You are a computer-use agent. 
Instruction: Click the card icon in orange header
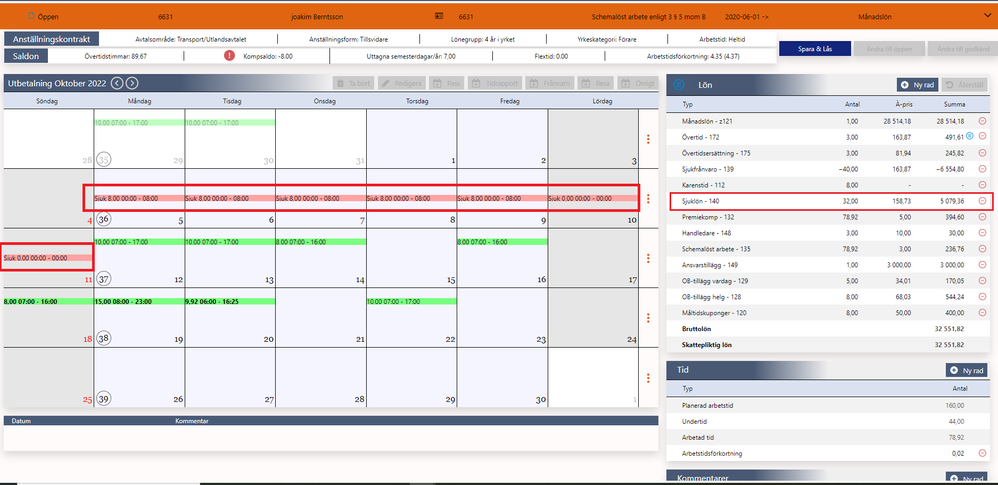[439, 16]
